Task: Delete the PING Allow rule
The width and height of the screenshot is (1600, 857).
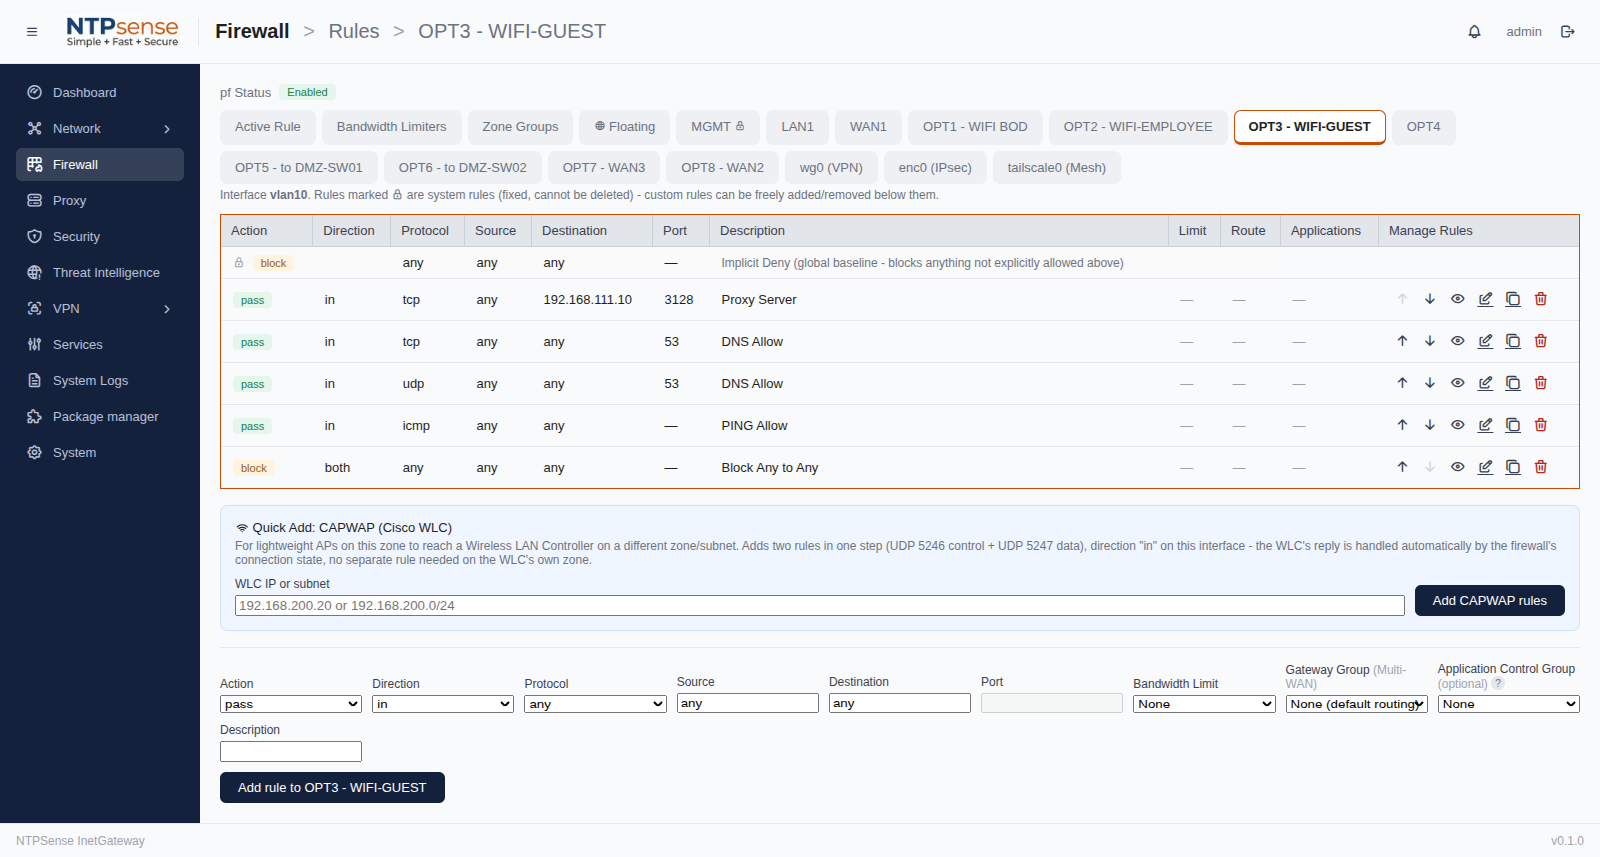Action: click(x=1541, y=425)
